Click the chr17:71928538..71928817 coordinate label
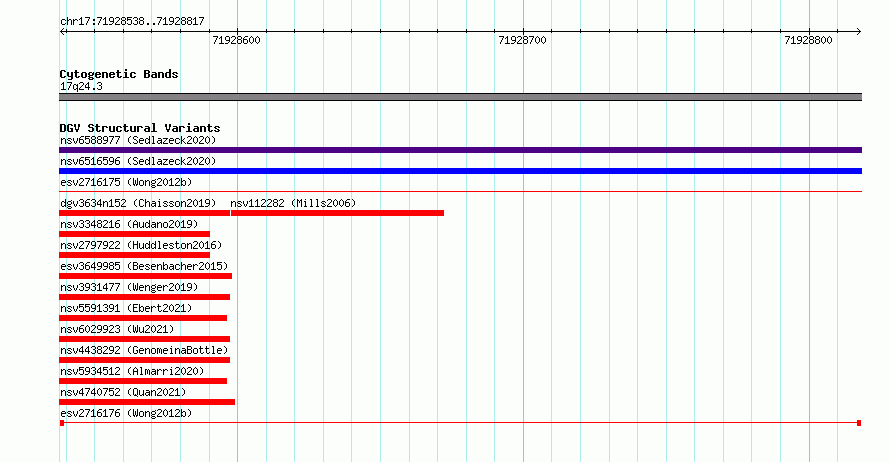This screenshot has width=890, height=462. pos(132,21)
